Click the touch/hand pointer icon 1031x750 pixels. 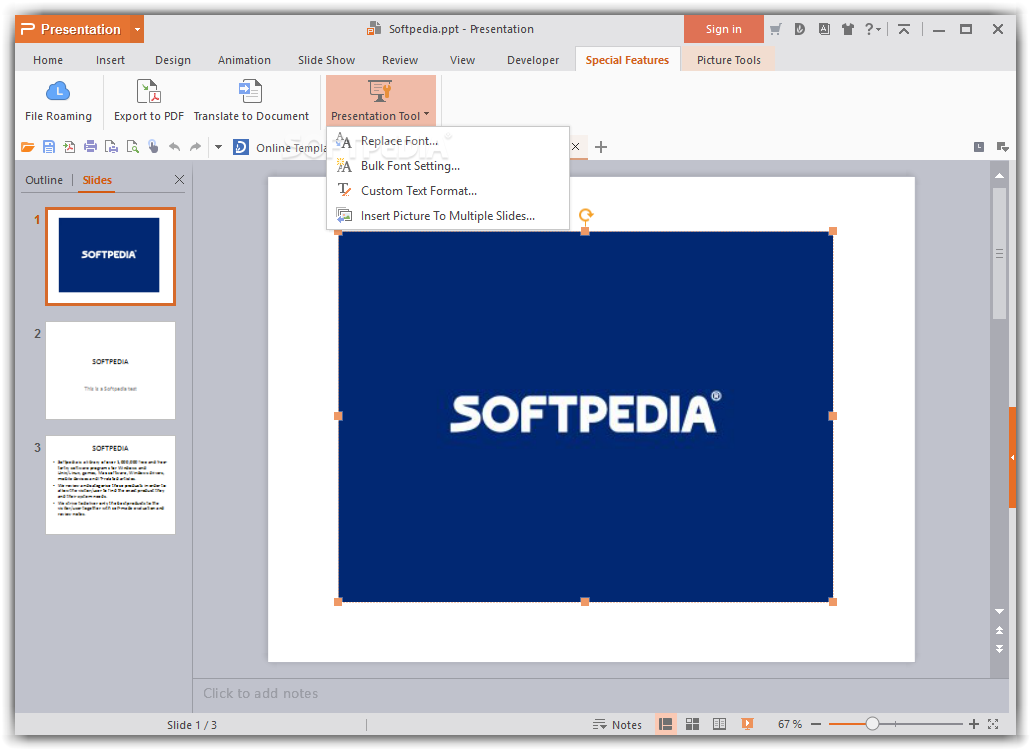click(x=153, y=147)
